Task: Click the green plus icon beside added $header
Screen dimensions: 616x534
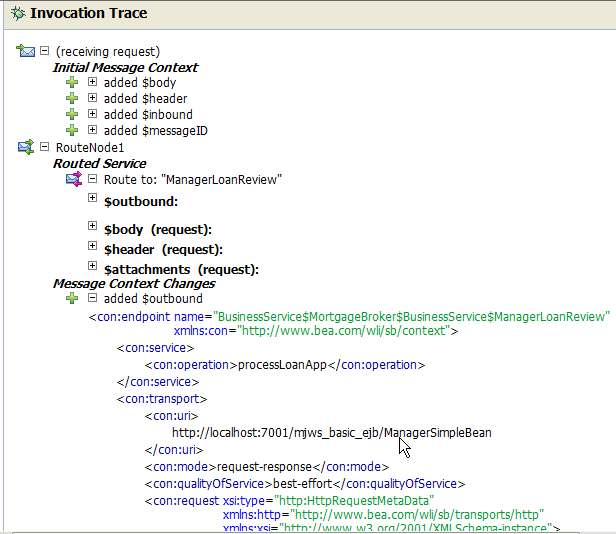Action: 72,98
